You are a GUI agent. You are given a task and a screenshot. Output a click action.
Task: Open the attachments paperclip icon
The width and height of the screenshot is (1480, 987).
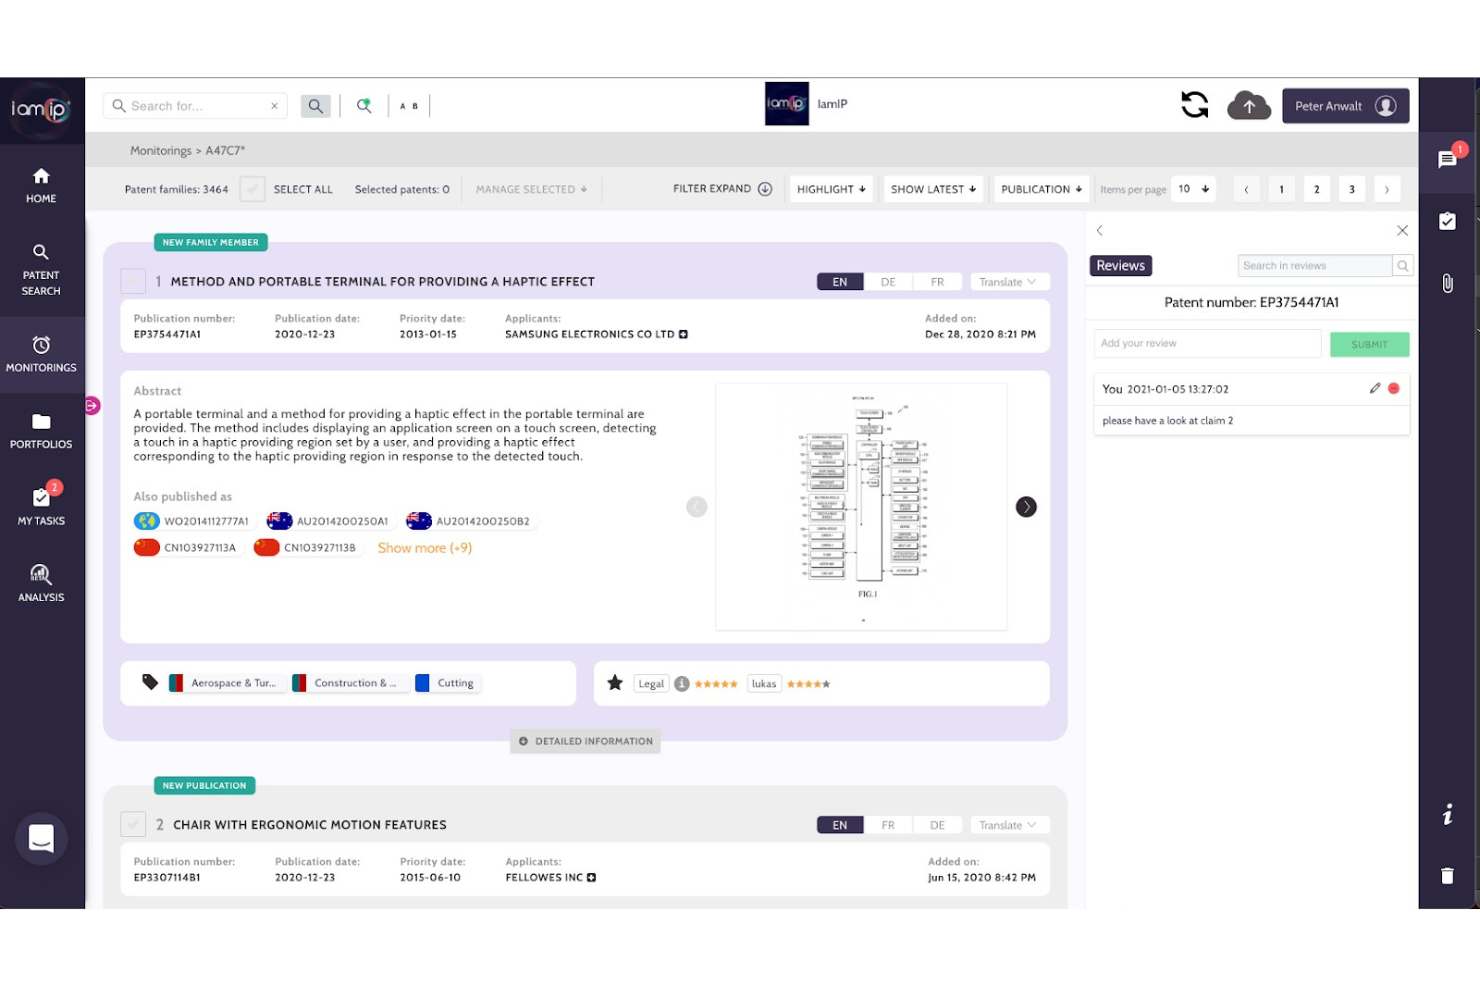click(1447, 283)
